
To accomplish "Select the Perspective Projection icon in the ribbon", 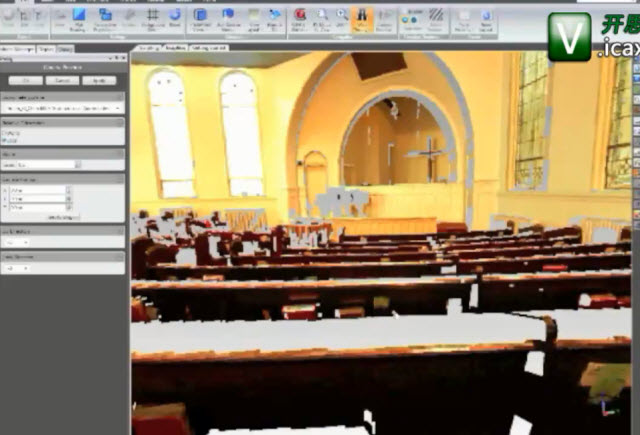I will click(x=104, y=16).
